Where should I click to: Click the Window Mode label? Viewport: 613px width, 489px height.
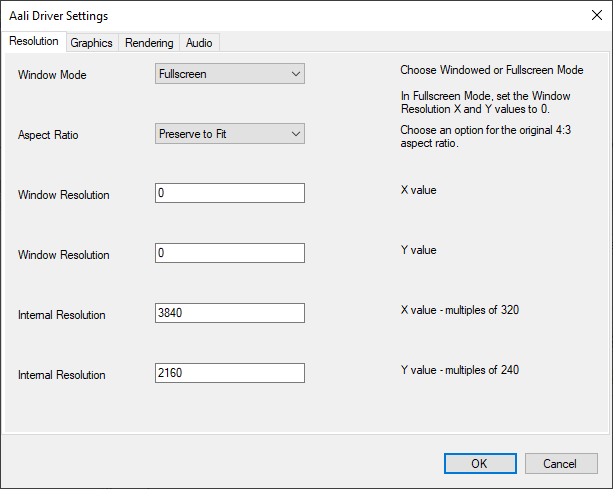(52, 75)
